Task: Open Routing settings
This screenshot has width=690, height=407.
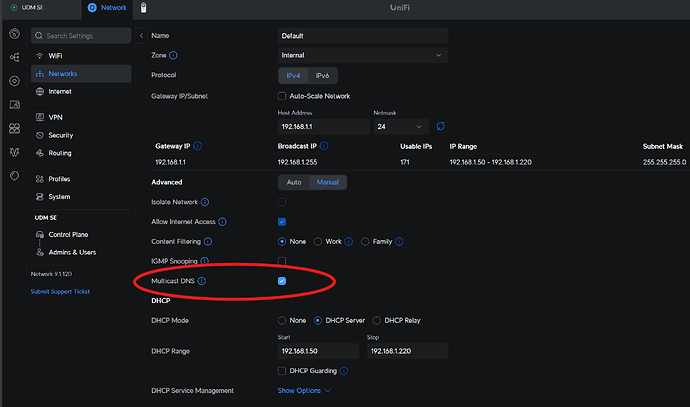Action: tap(81, 153)
